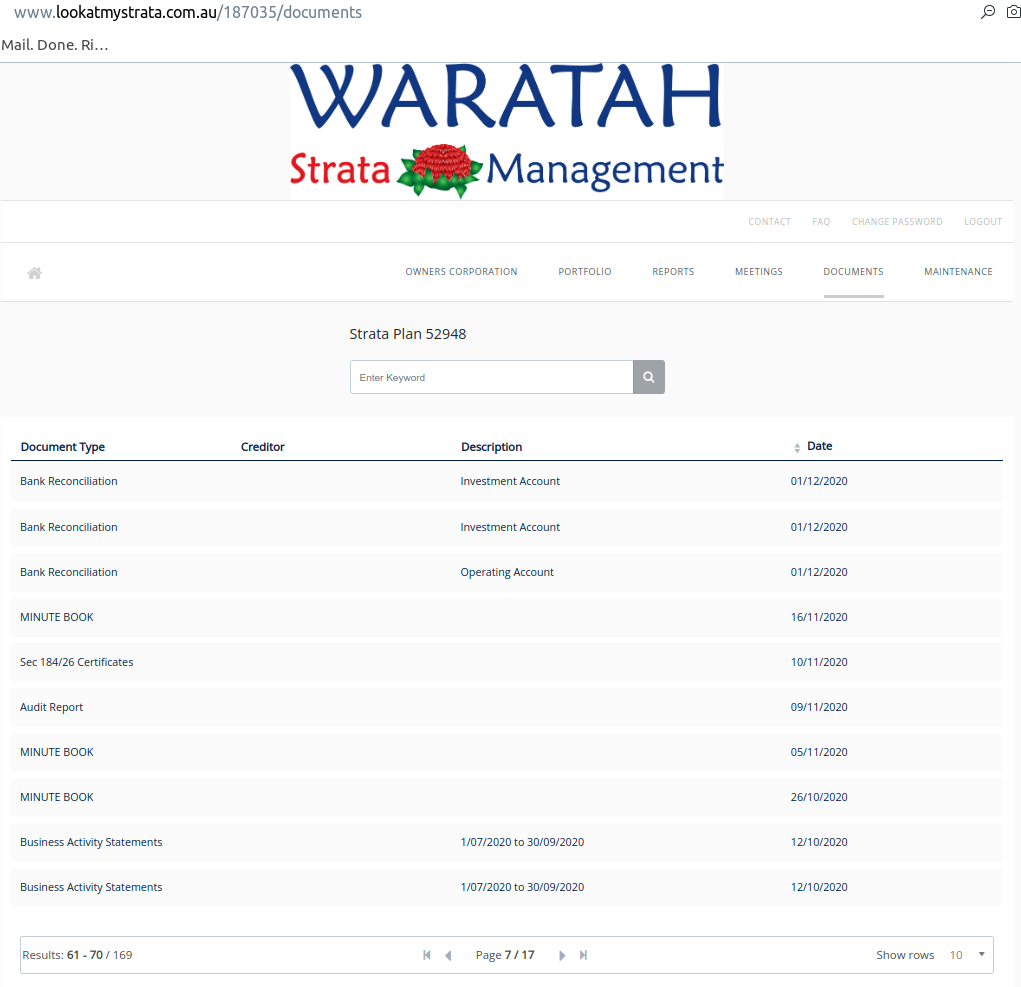Open the Portfolio menu
This screenshot has height=987, width=1021.
pos(585,271)
